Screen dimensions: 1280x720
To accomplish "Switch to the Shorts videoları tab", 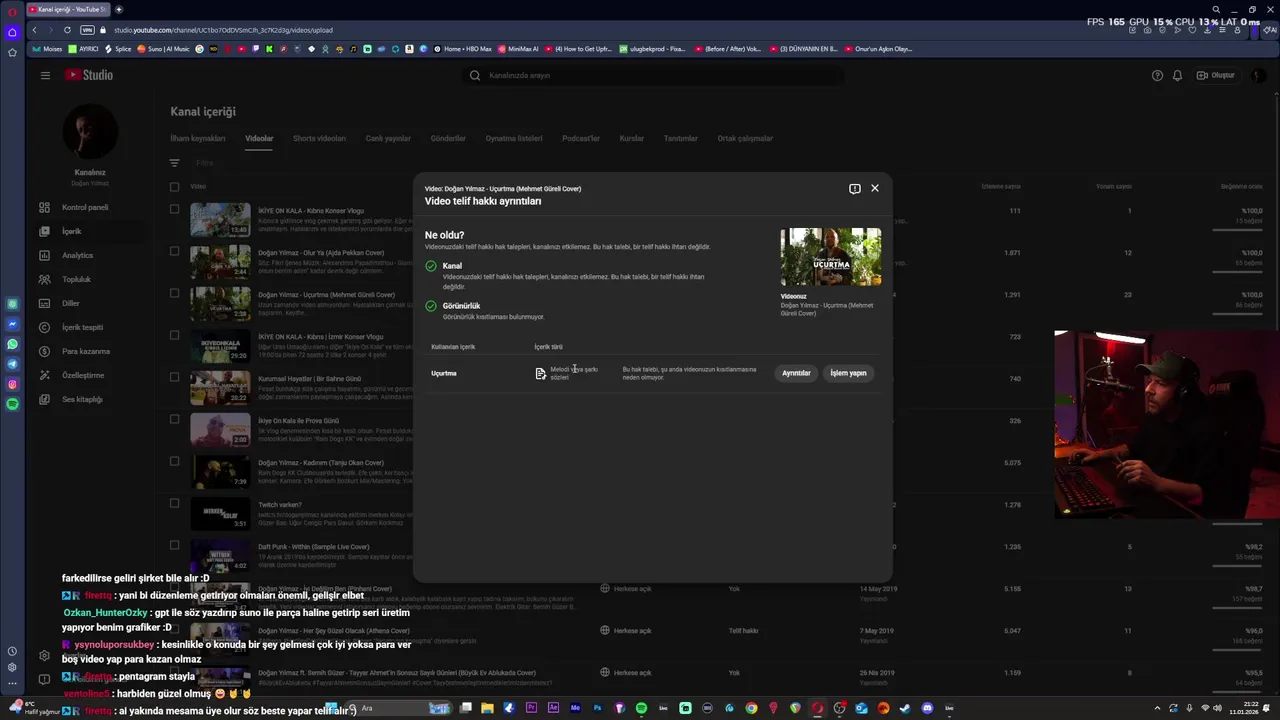I will (x=319, y=138).
